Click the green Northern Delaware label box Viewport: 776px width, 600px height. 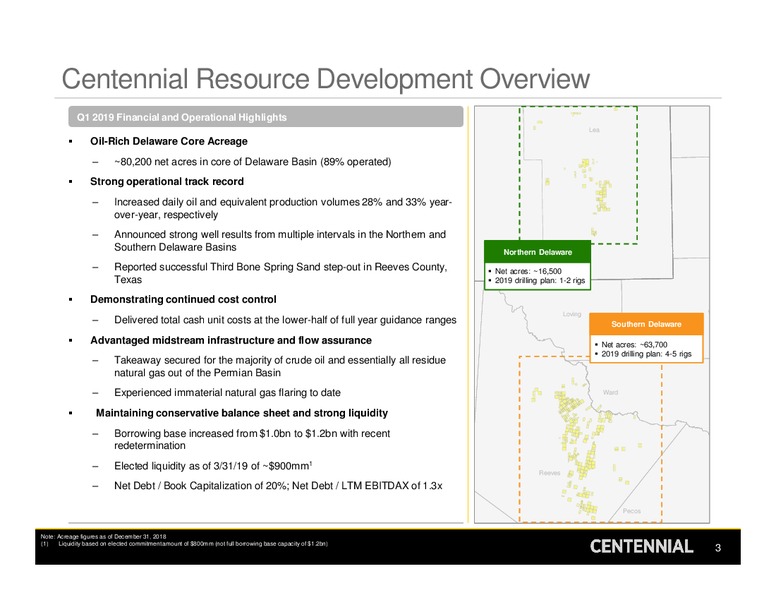tap(537, 252)
